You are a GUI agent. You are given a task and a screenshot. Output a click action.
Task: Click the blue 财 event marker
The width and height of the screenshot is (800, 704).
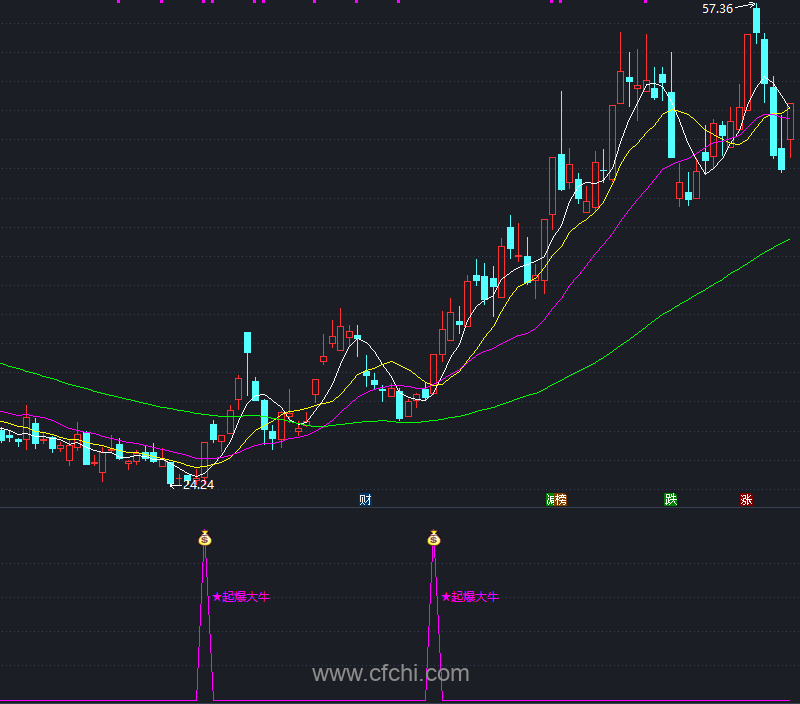(365, 499)
